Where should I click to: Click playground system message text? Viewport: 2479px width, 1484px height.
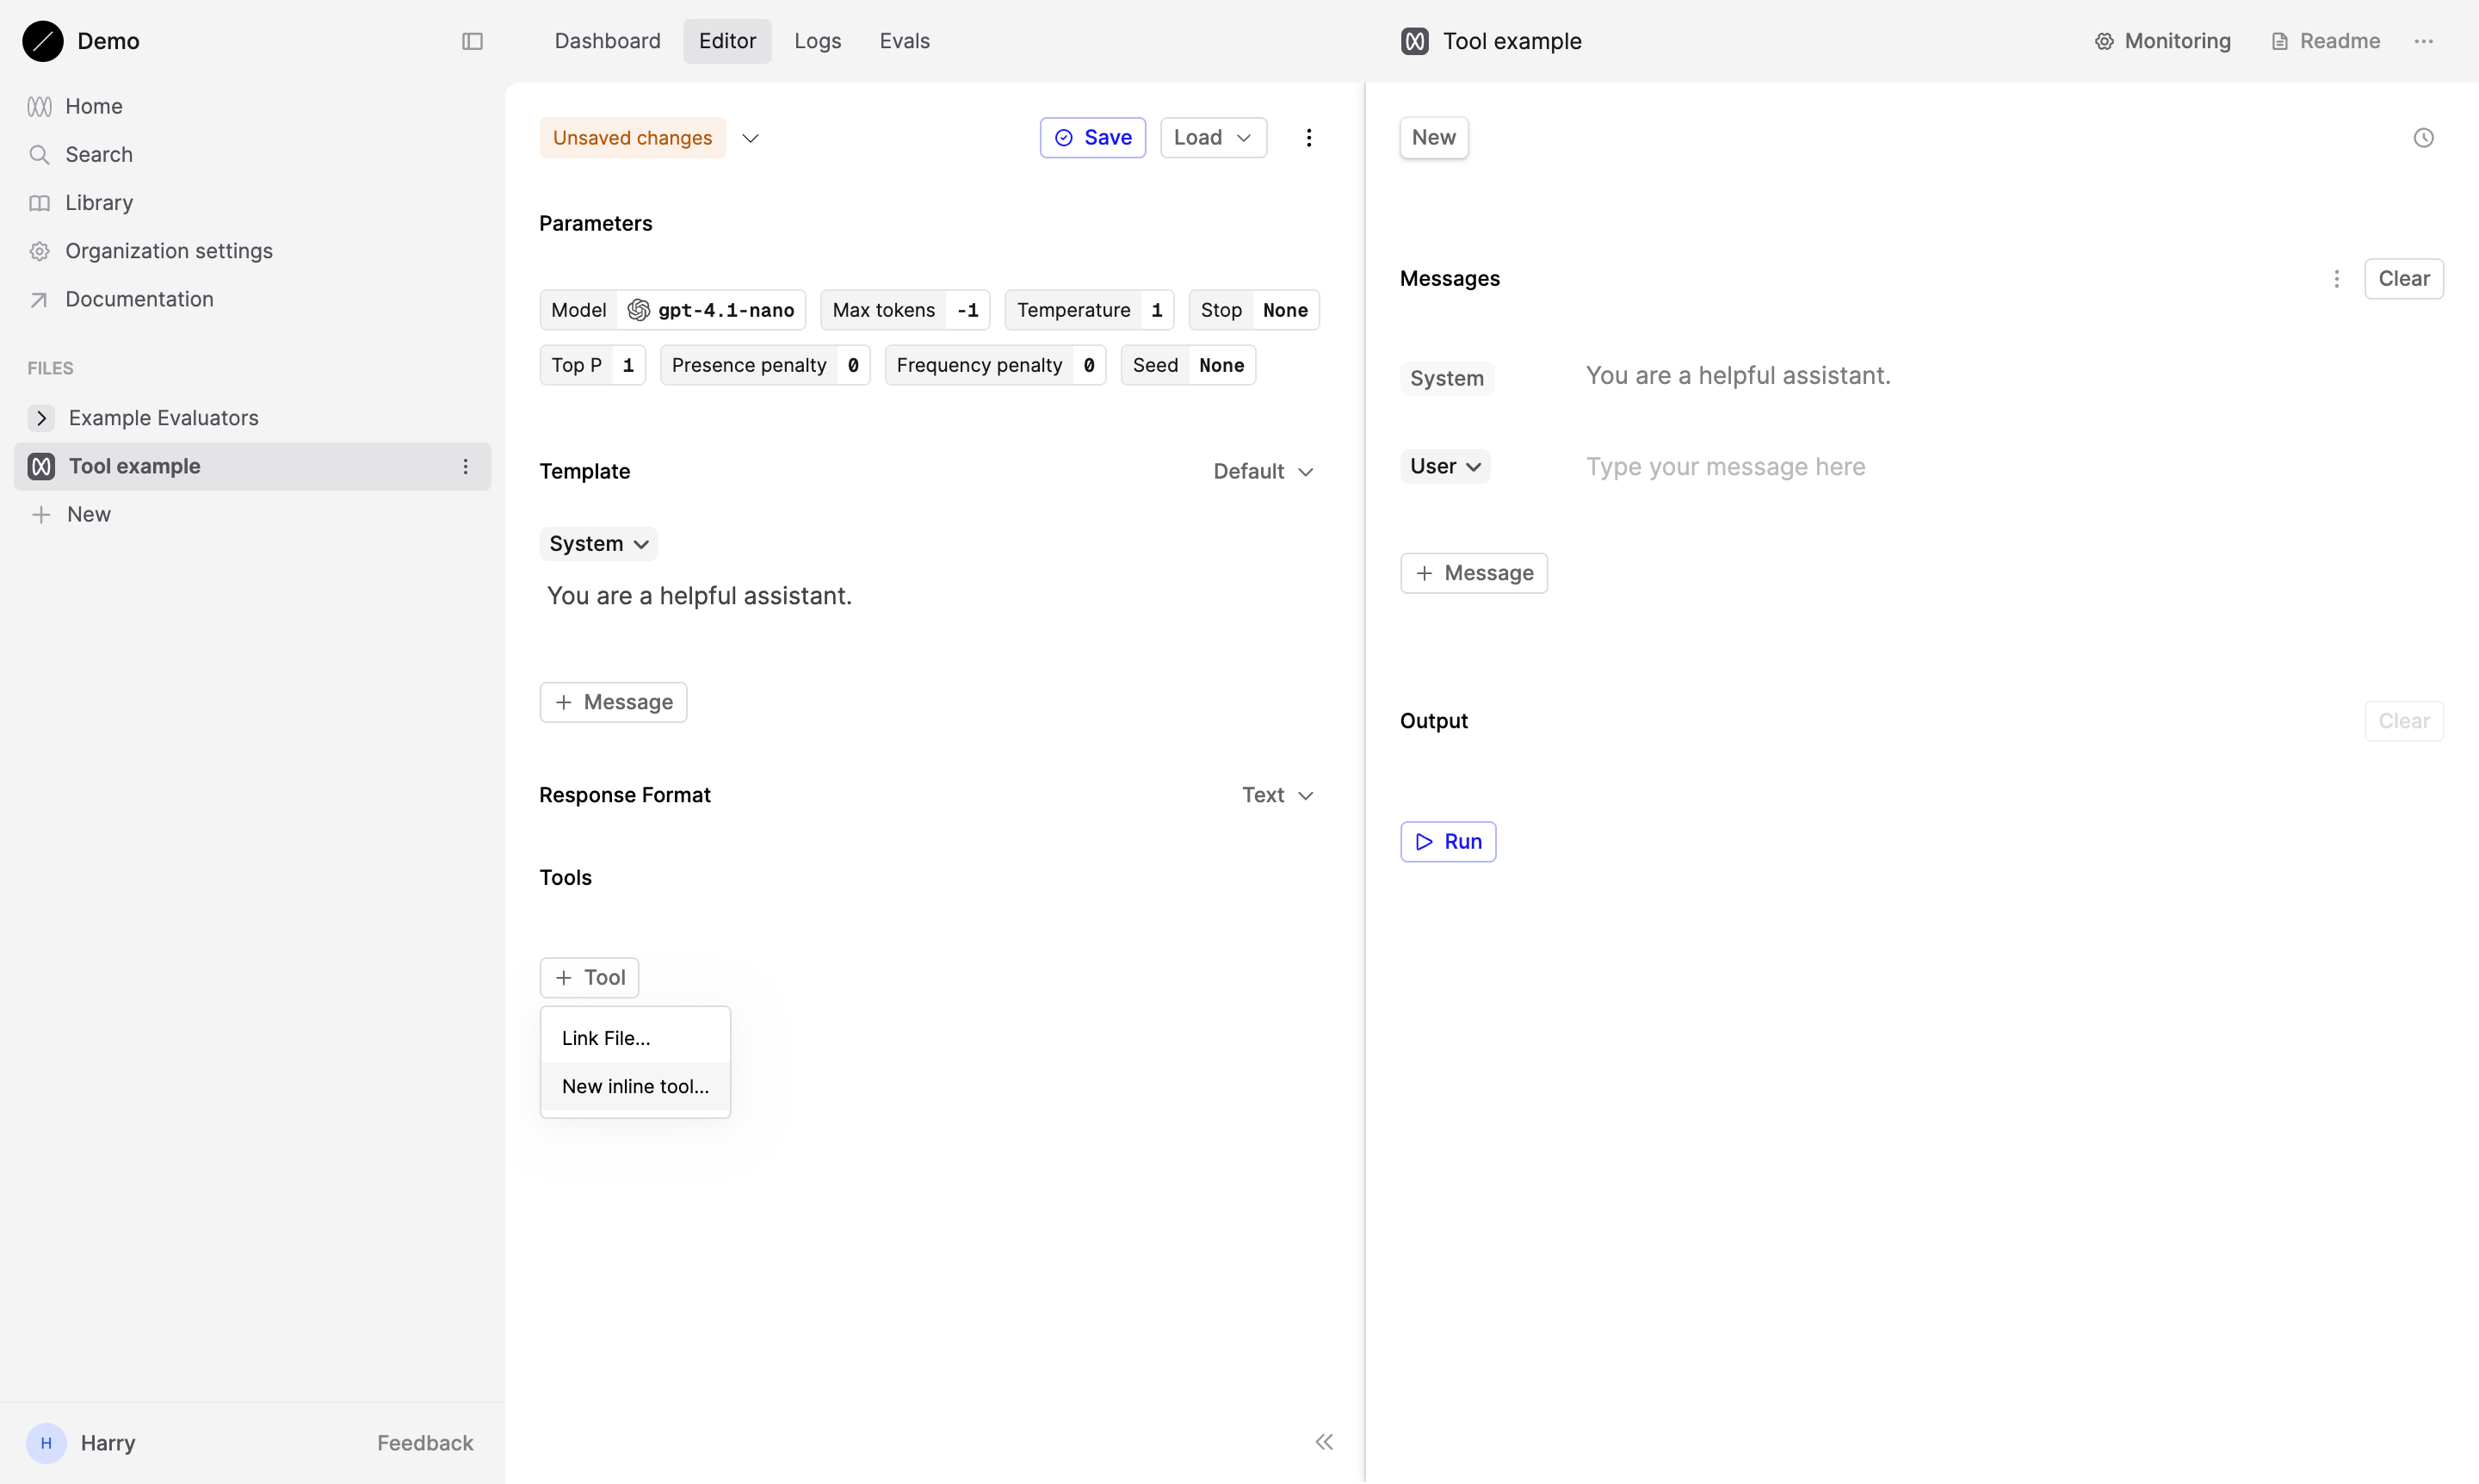[x=1738, y=375]
